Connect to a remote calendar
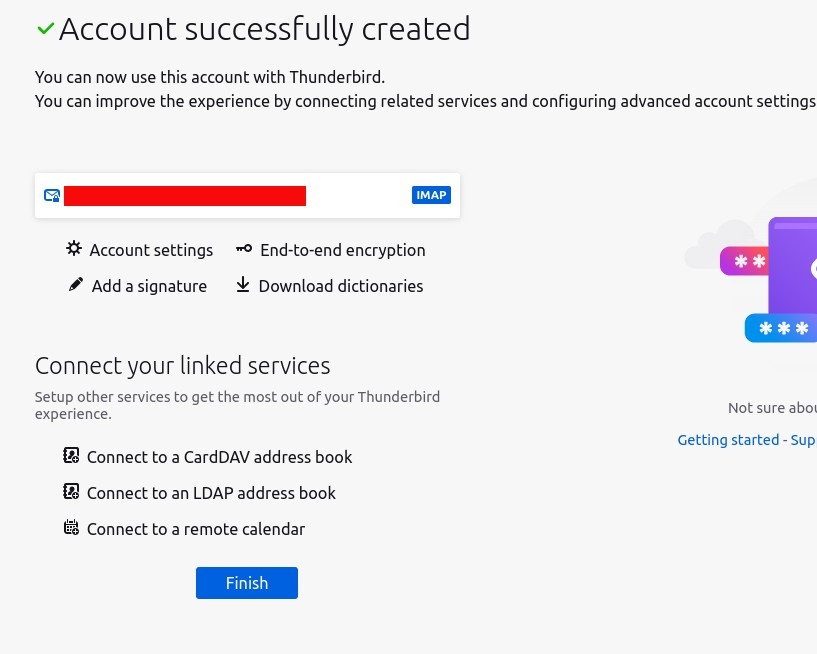 pyautogui.click(x=195, y=529)
